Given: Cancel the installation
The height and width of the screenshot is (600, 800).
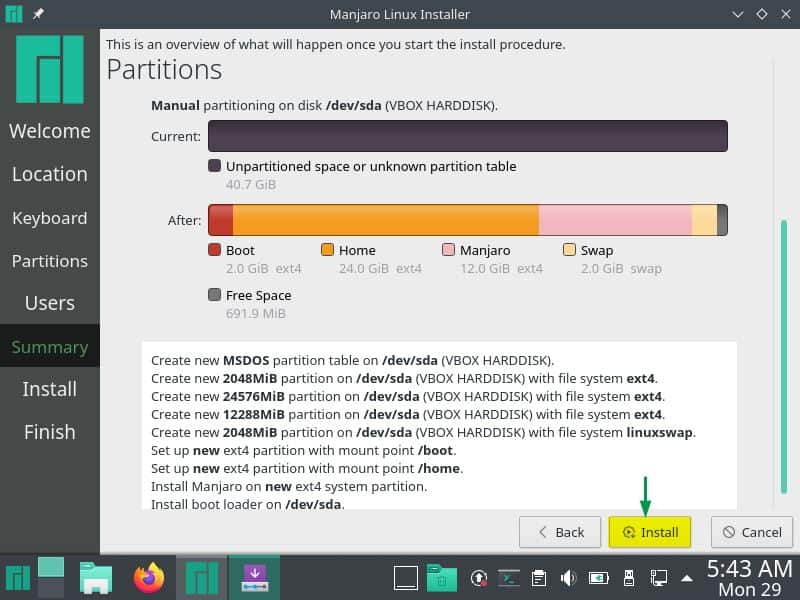Looking at the screenshot, I should tap(752, 532).
